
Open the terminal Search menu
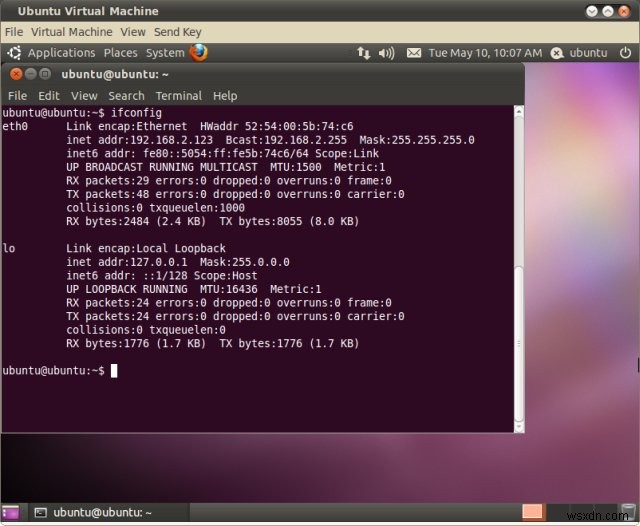tap(126, 96)
